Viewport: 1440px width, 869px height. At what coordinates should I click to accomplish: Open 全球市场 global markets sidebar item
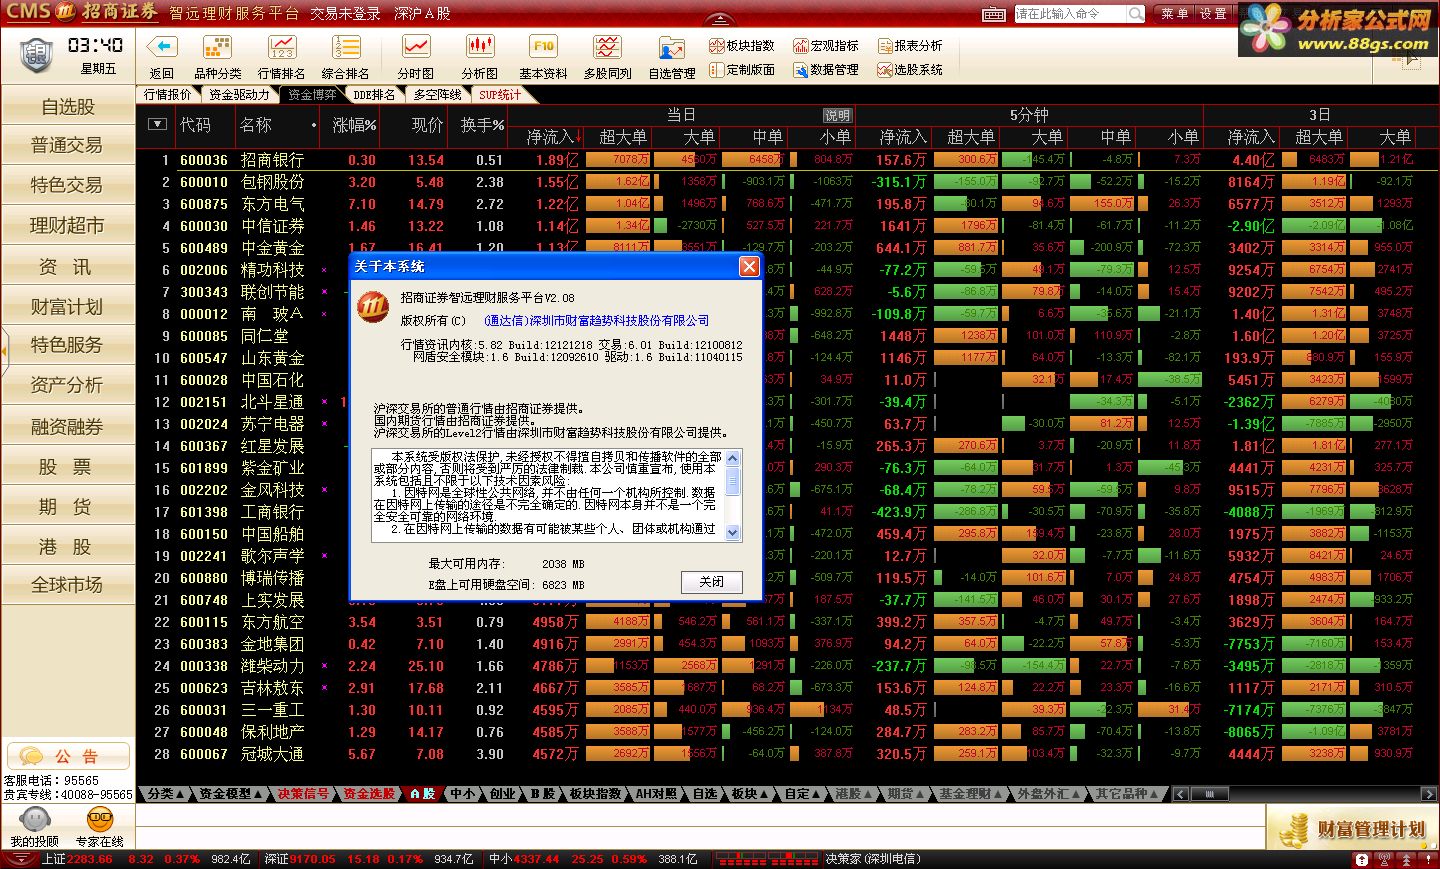point(68,585)
